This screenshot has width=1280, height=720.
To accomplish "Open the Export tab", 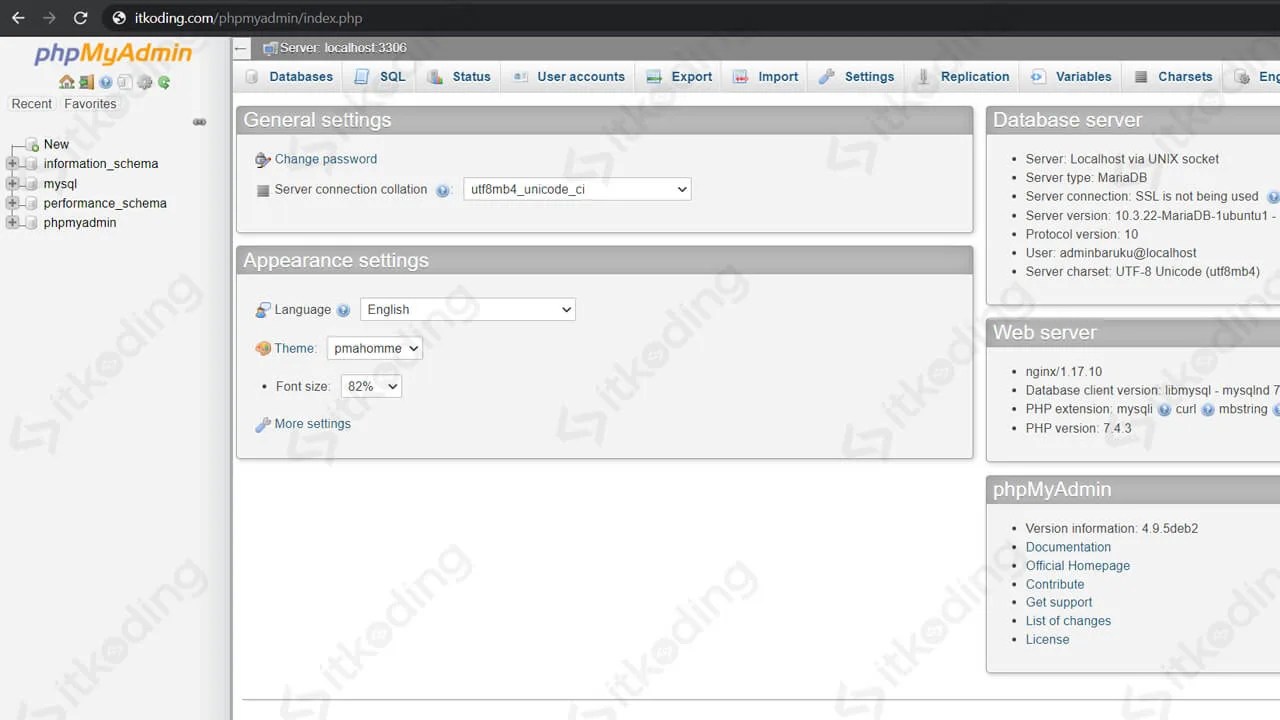I will [x=691, y=76].
